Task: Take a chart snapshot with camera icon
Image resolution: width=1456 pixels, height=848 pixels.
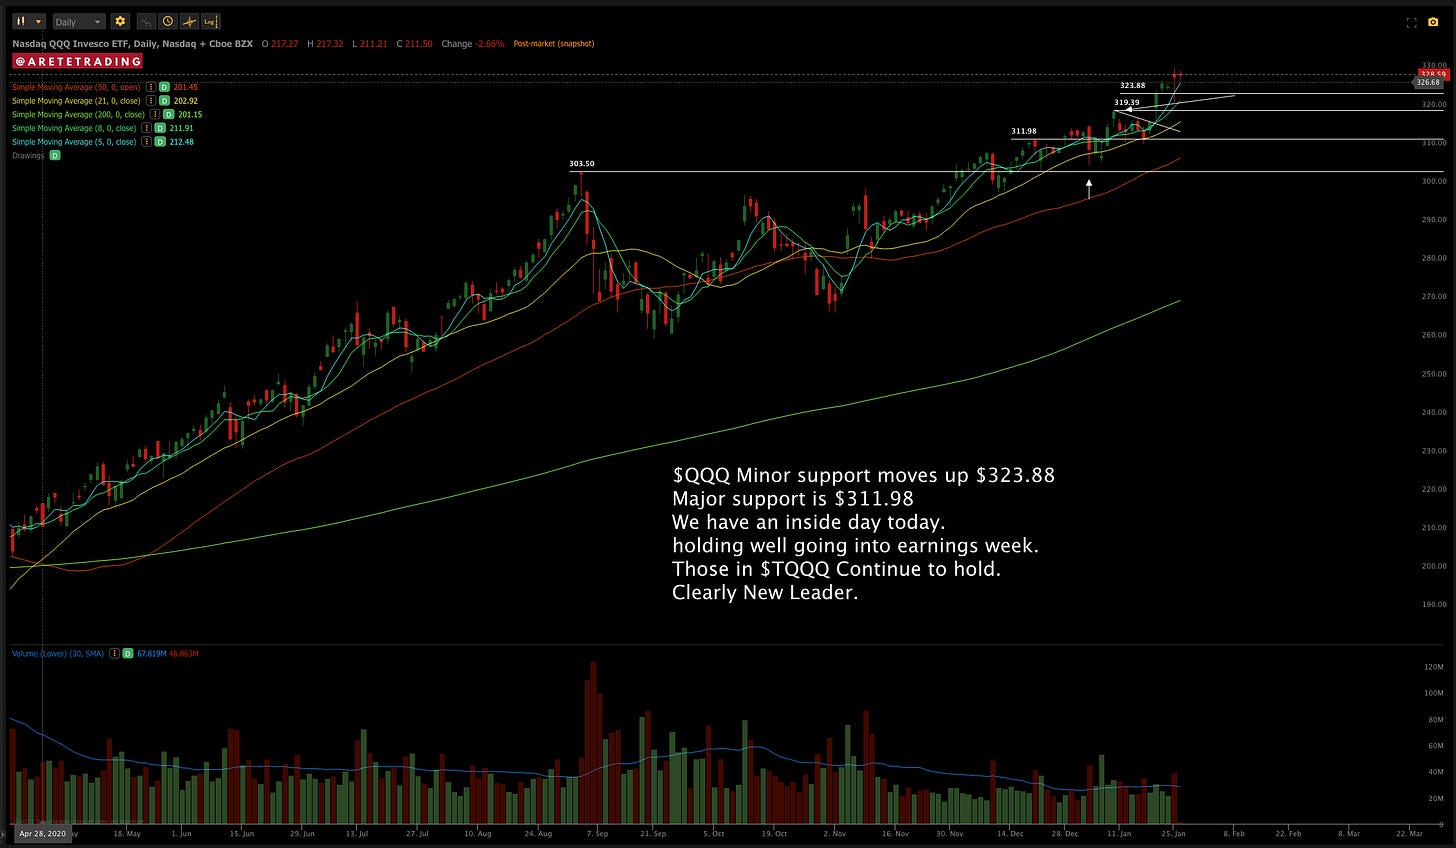Action: [1433, 22]
